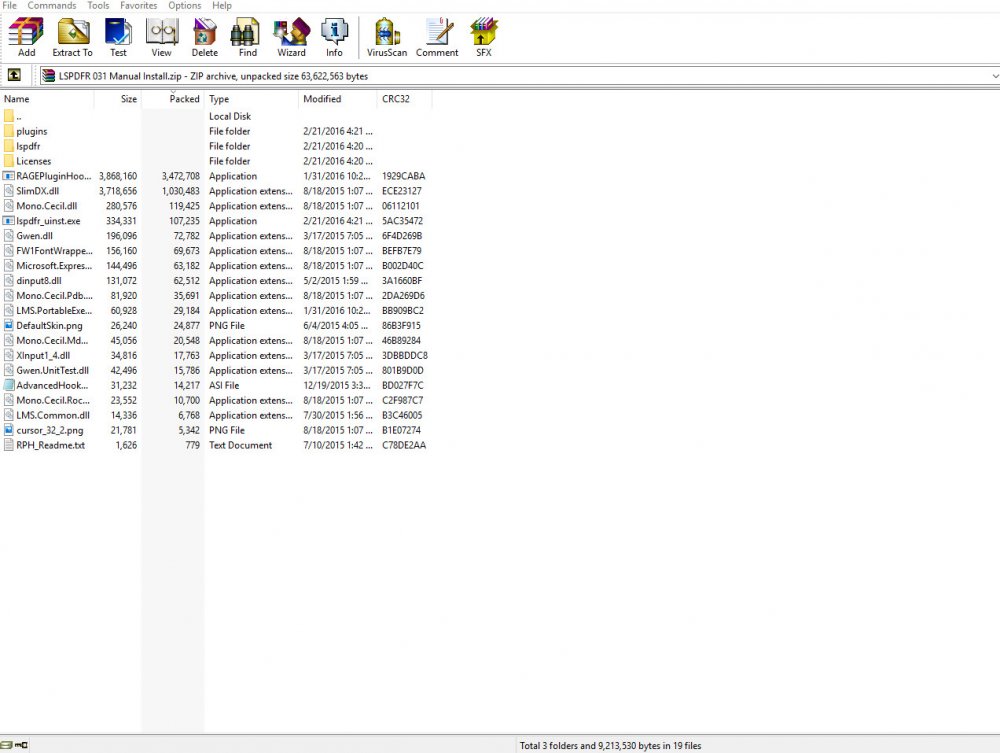Launch the Wizard tool
This screenshot has width=1000, height=753.
pos(291,37)
